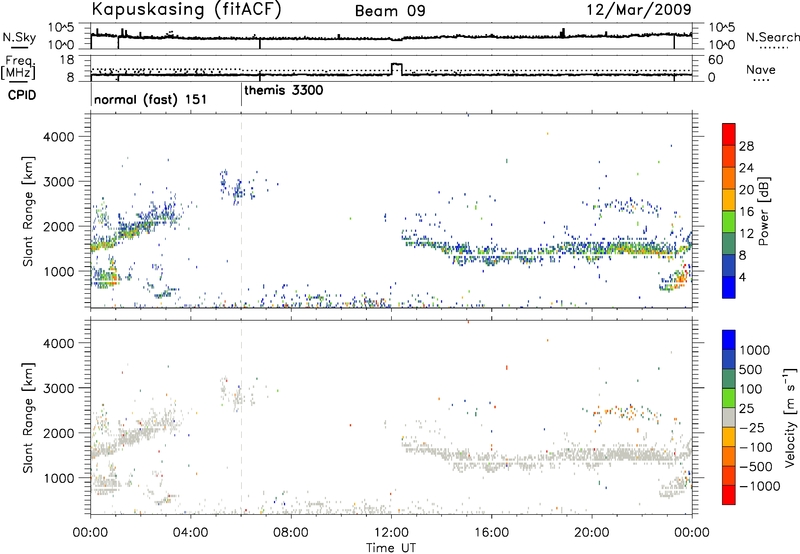Click the CPID row label
The image size is (800, 554).
[x=22, y=95]
